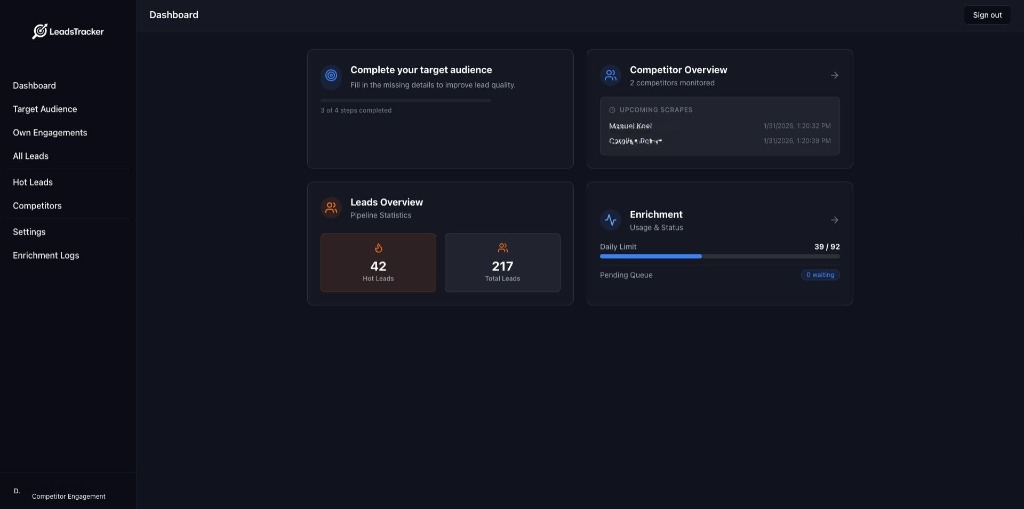Click the 217 Total Leads card
This screenshot has height=509, width=1024.
point(502,263)
